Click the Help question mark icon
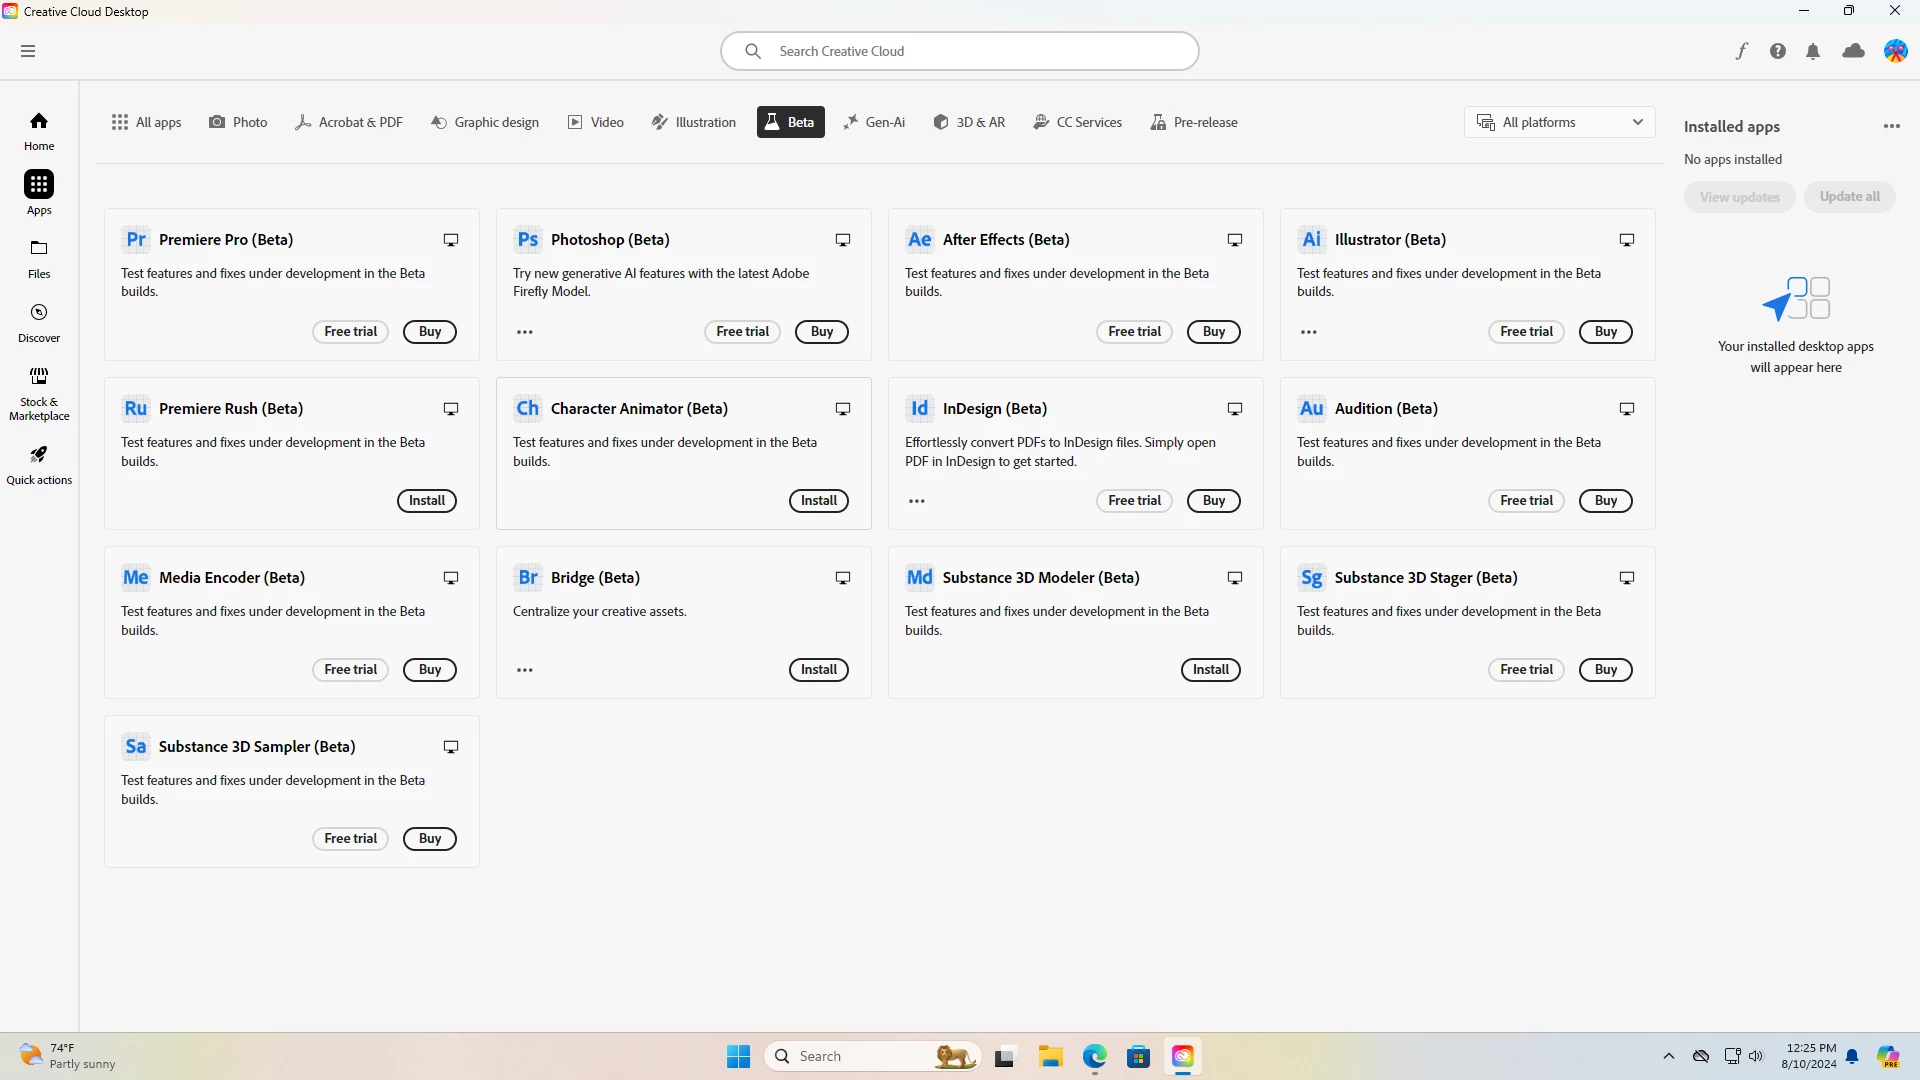This screenshot has height=1080, width=1920. click(x=1777, y=51)
